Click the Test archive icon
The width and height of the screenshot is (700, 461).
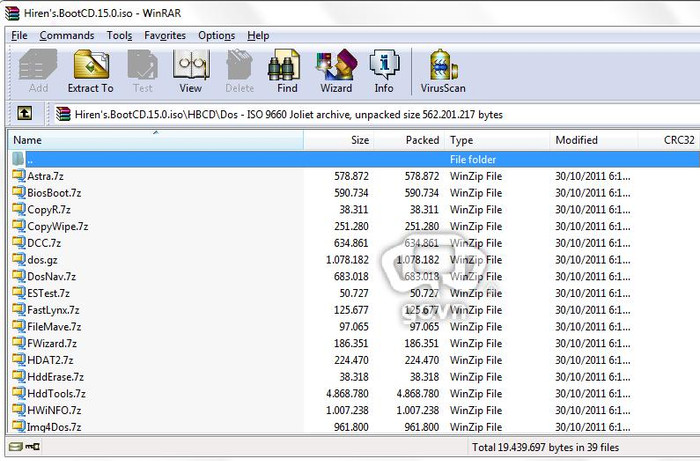click(143, 72)
